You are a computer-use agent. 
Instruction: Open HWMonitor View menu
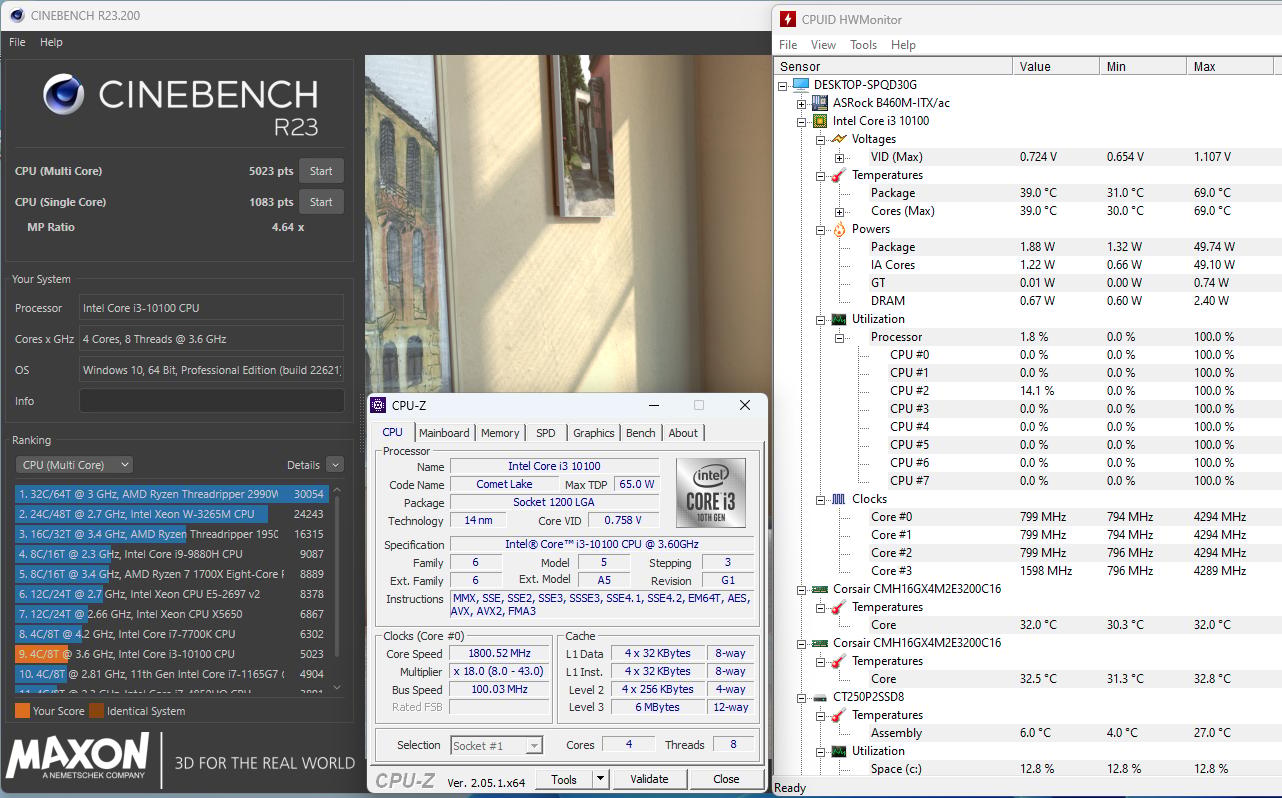tap(823, 45)
